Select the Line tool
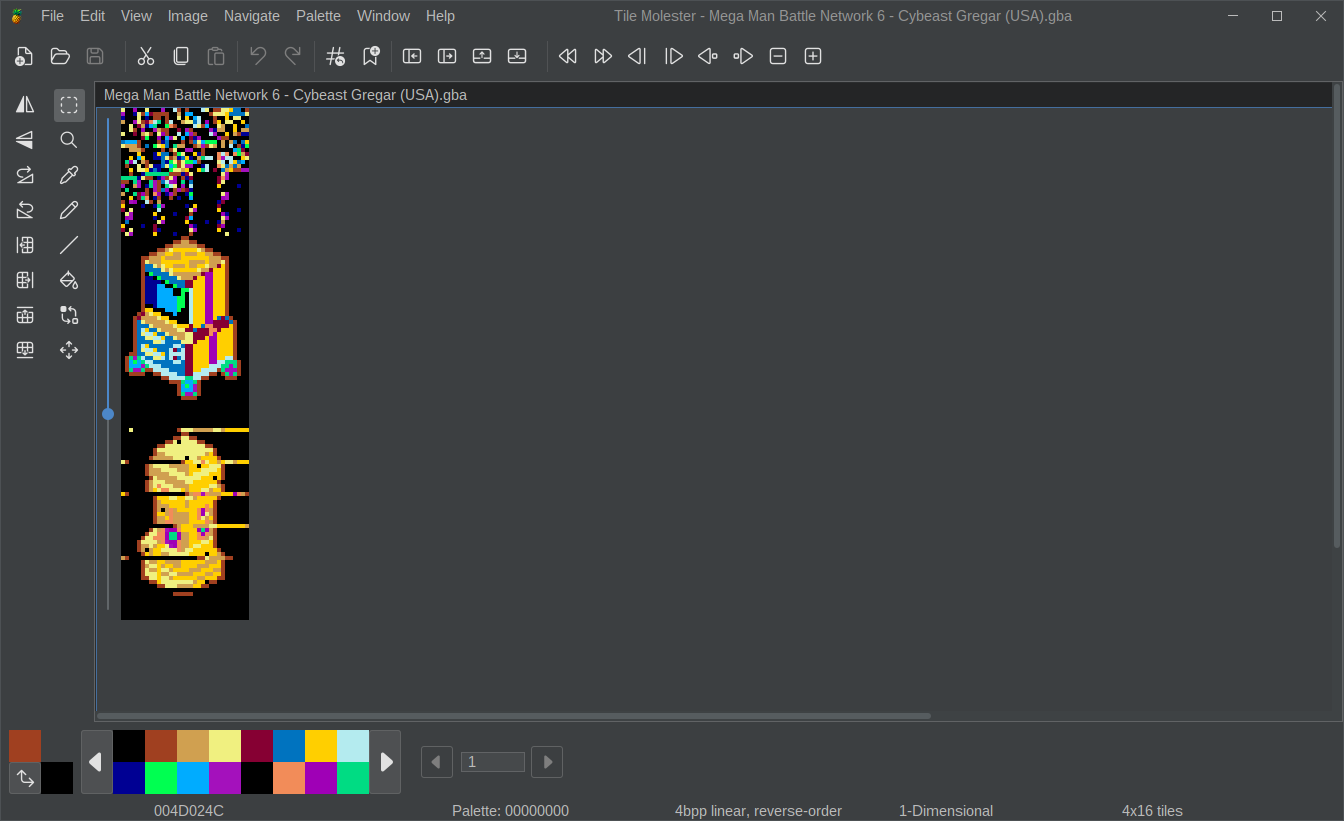Viewport: 1344px width, 821px height. [x=69, y=245]
